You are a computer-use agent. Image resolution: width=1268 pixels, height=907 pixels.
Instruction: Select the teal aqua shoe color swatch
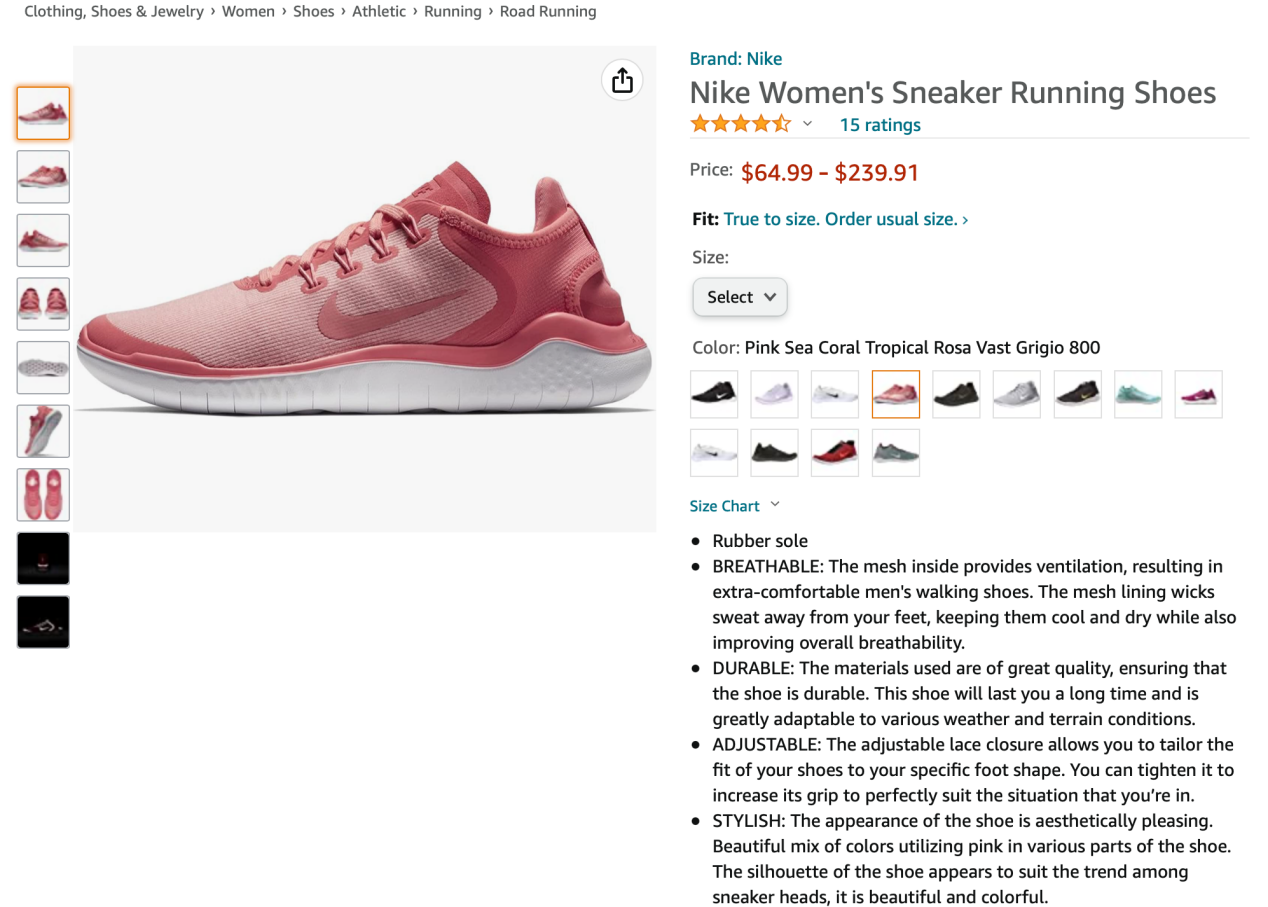[1138, 394]
